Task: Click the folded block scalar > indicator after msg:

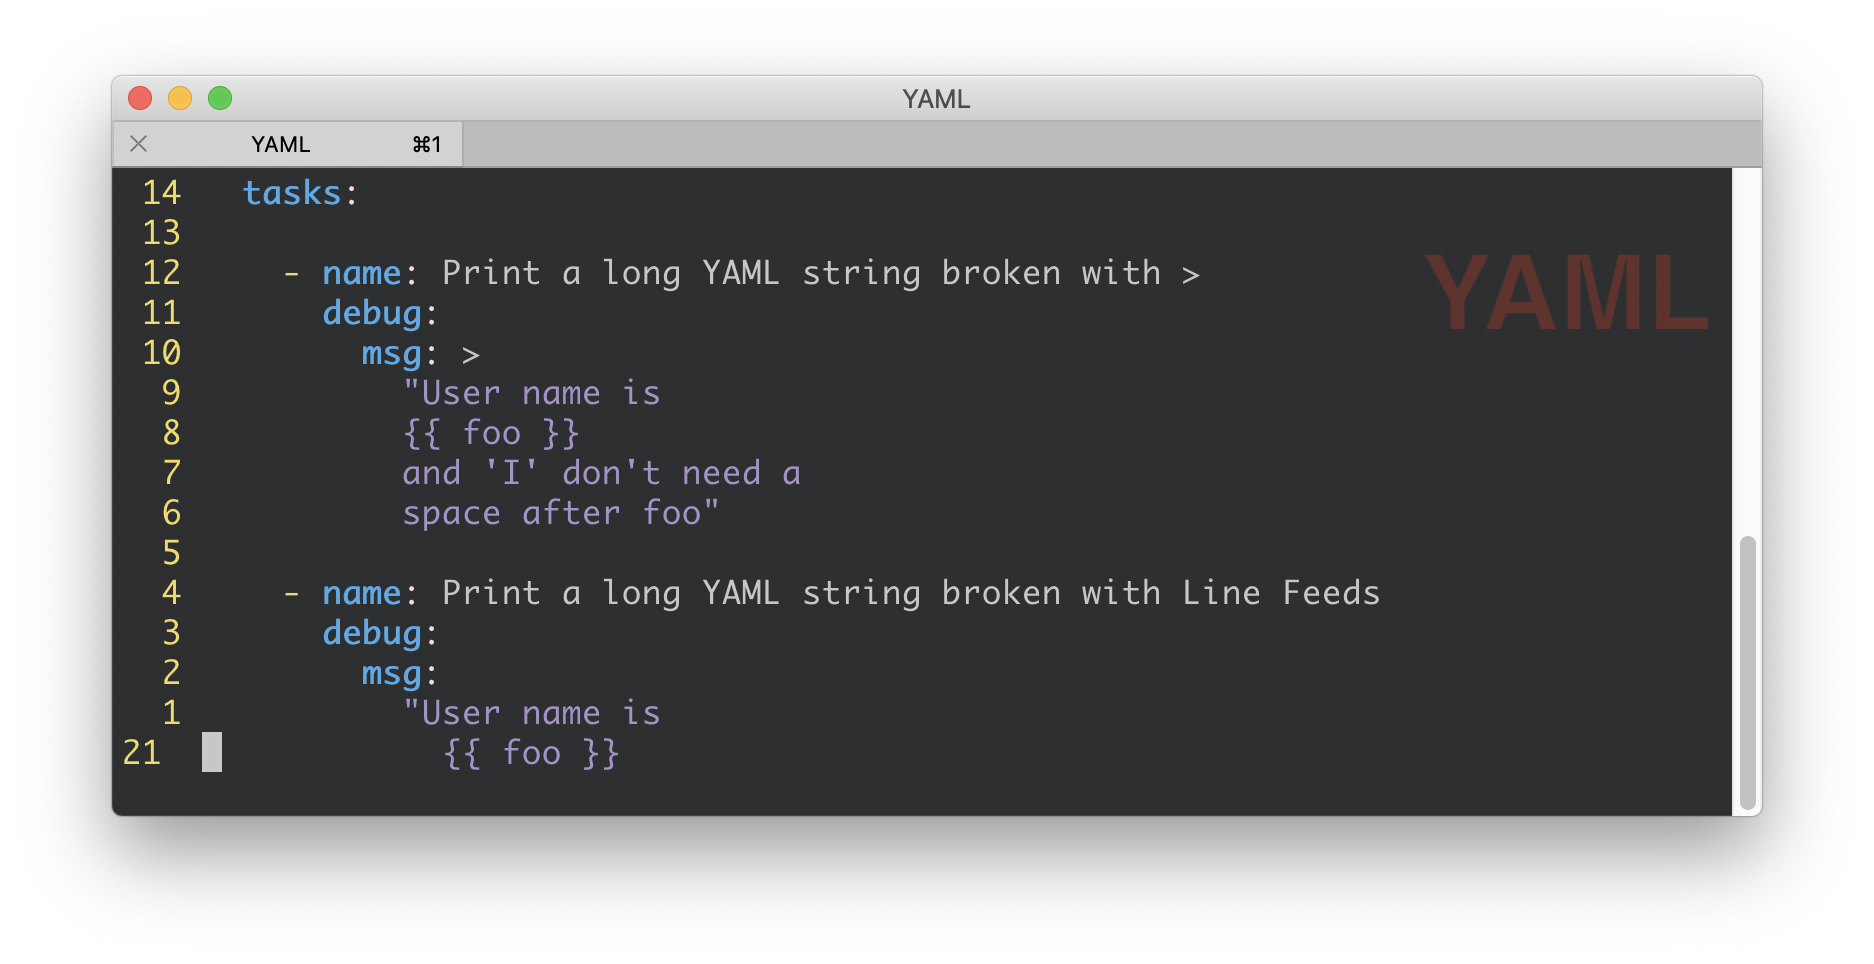Action: (x=471, y=352)
